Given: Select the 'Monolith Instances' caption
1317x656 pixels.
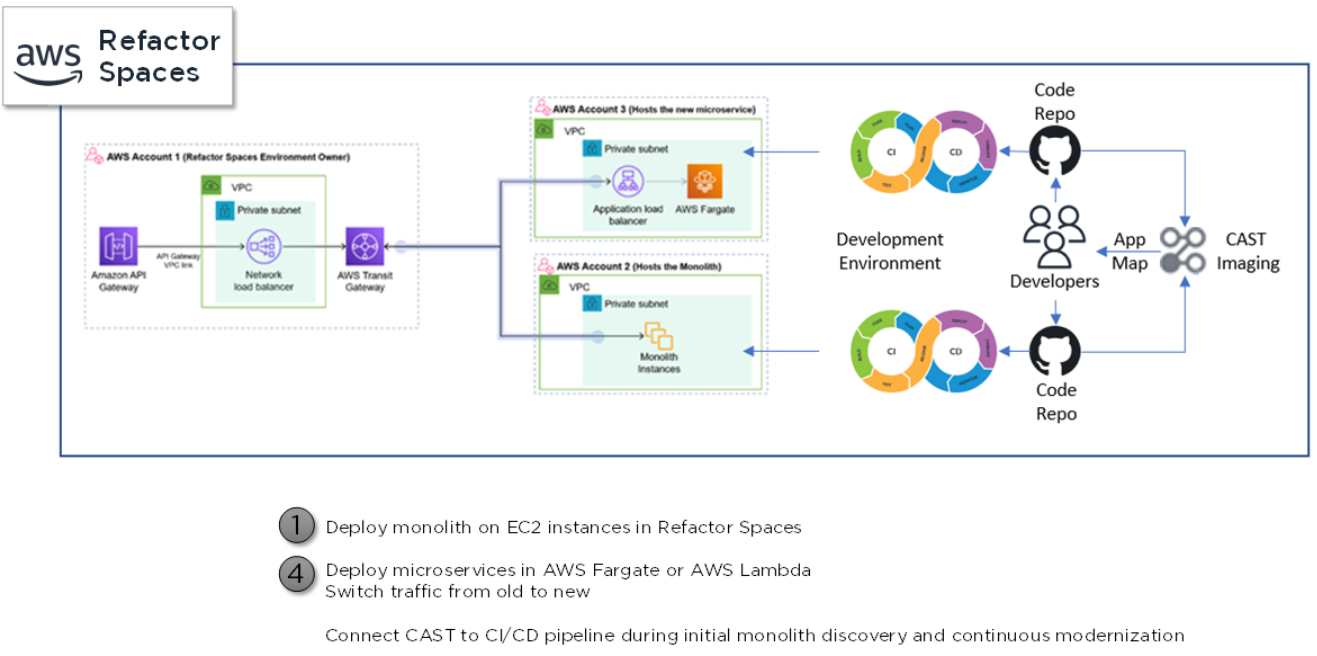Looking at the screenshot, I should pos(658,363).
